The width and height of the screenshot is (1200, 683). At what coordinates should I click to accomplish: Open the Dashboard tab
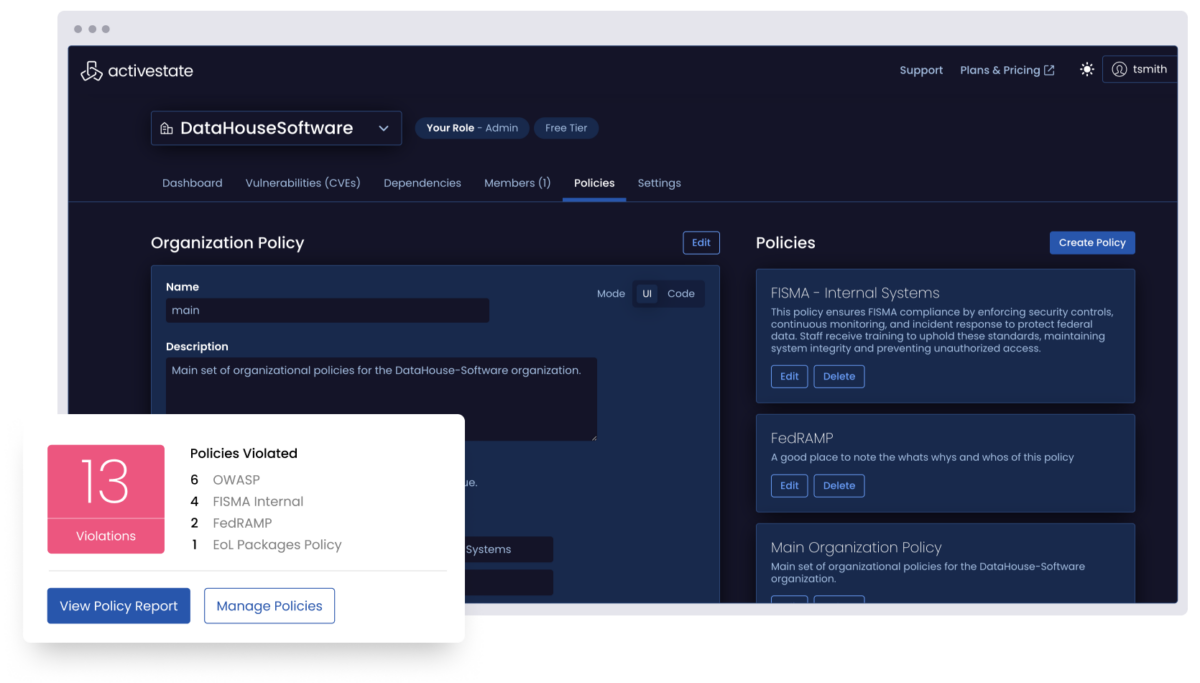[x=192, y=183]
